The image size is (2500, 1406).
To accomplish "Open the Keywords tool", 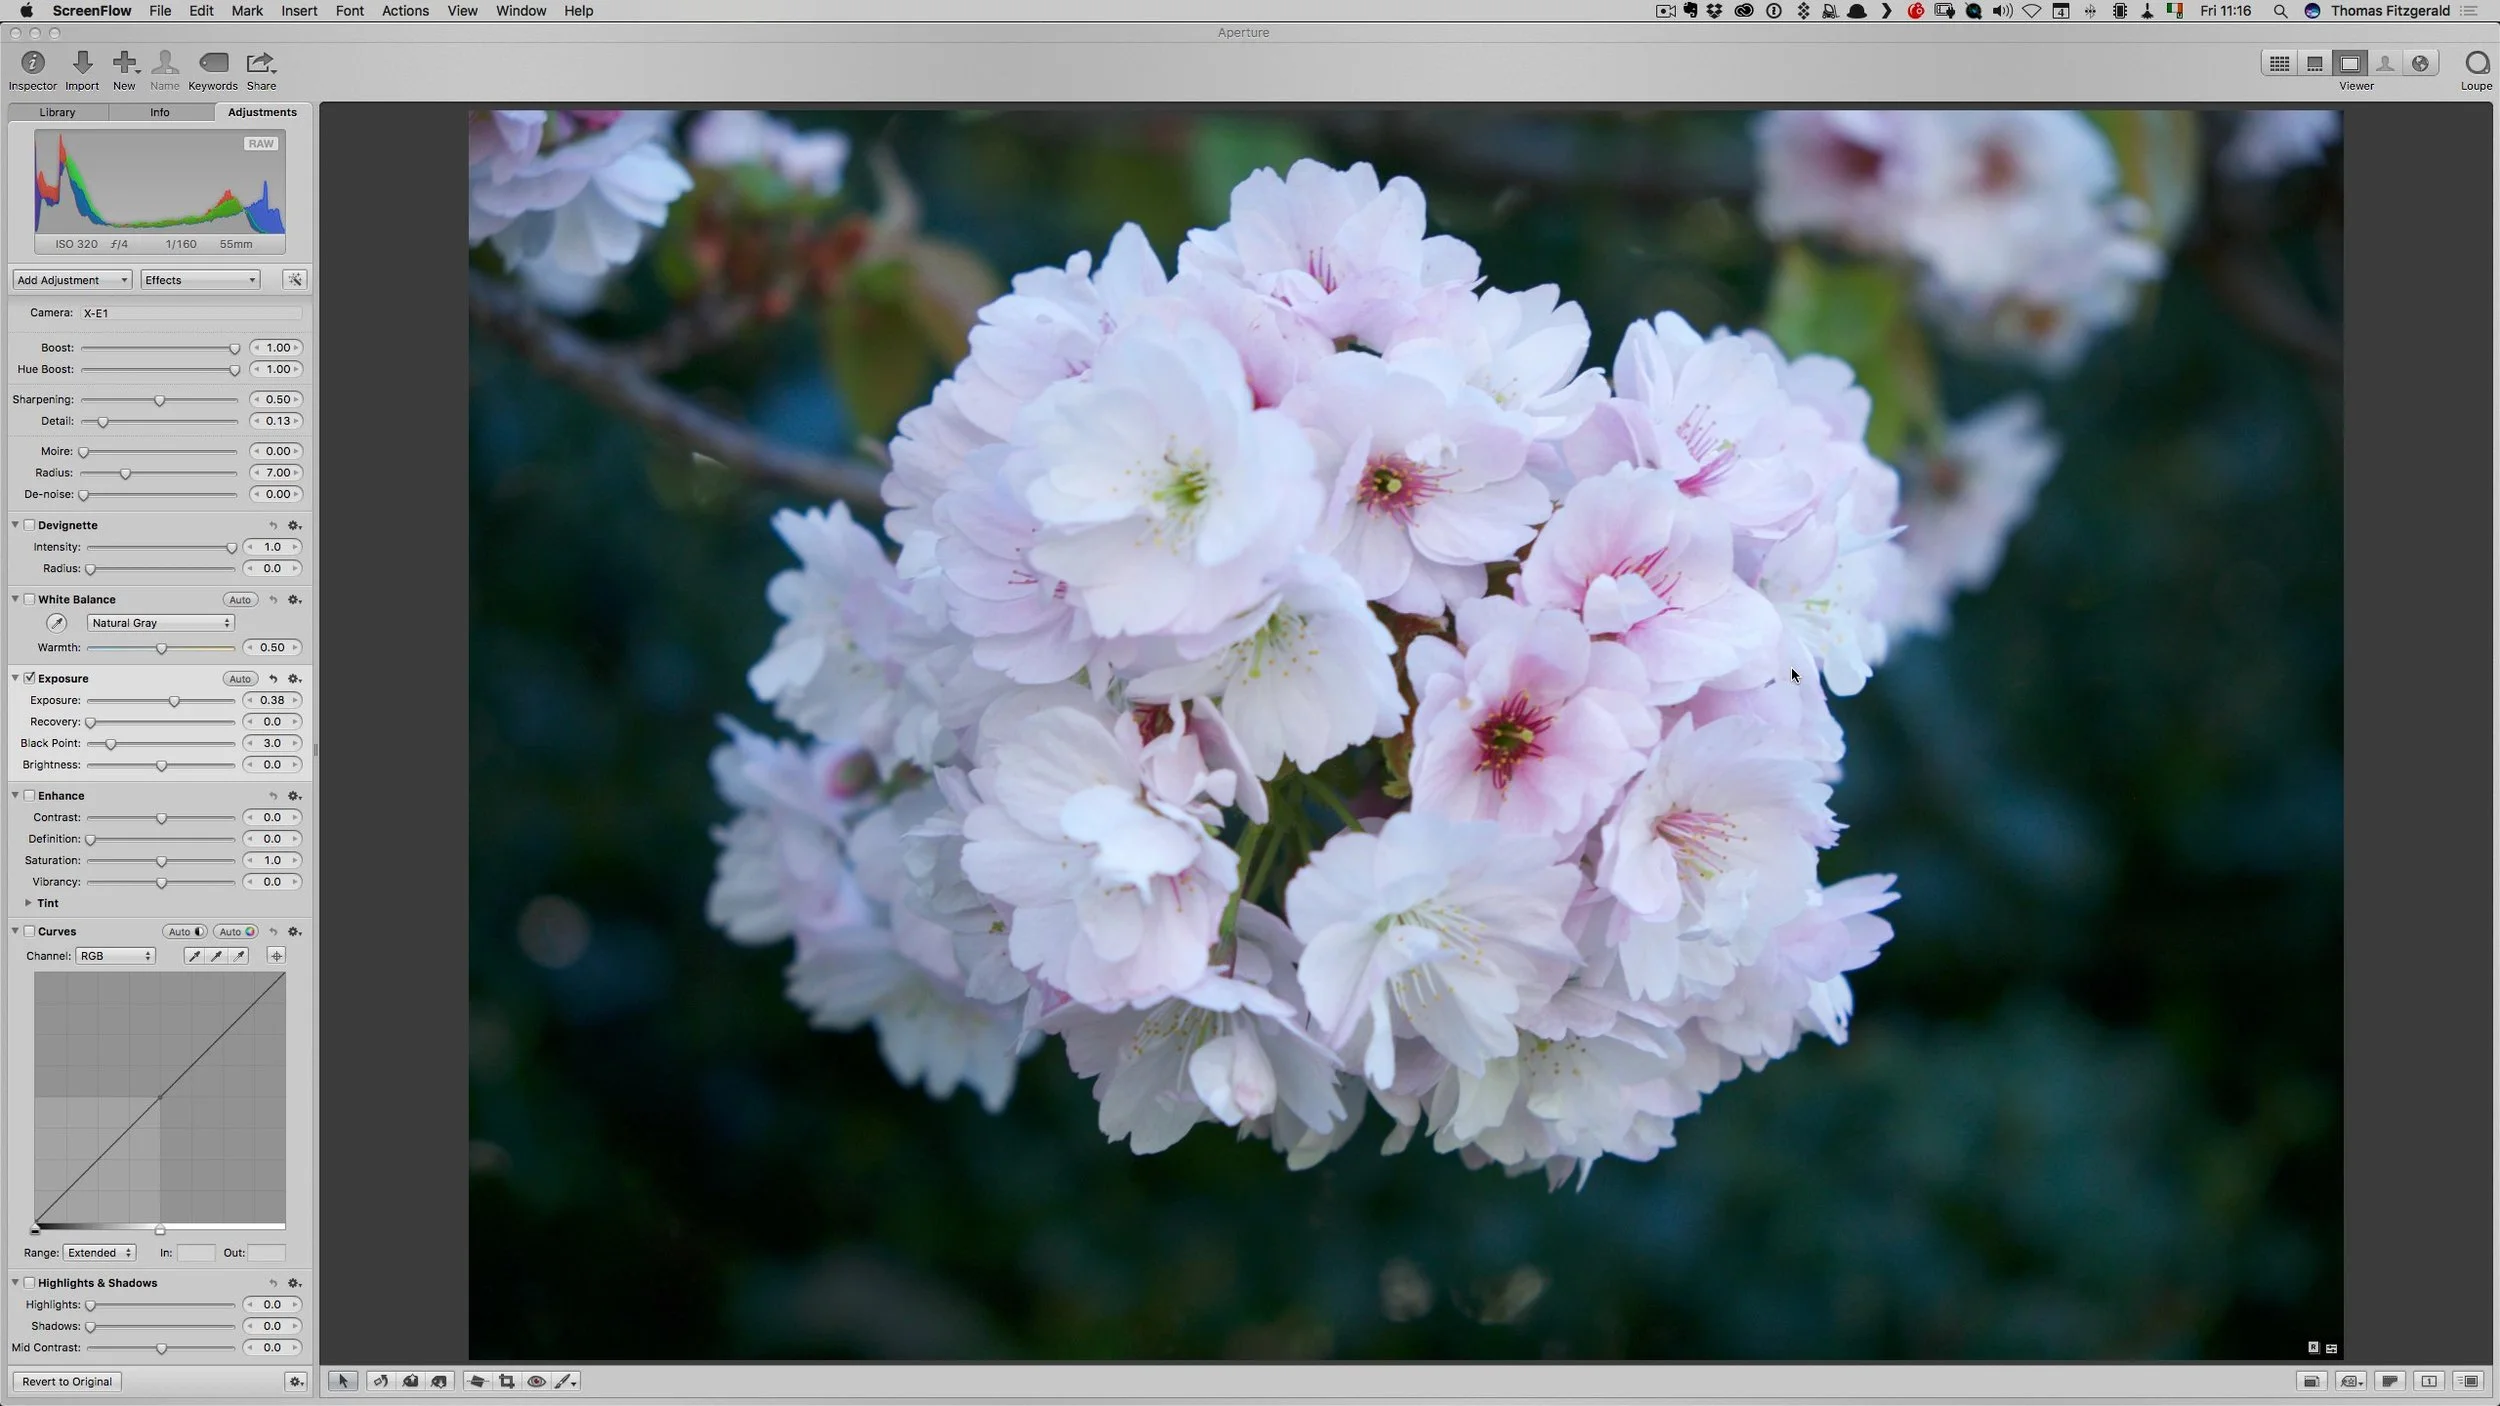I will (213, 70).
